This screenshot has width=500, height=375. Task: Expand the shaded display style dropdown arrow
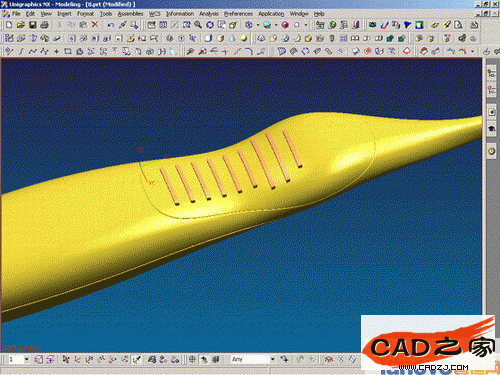tap(276, 25)
